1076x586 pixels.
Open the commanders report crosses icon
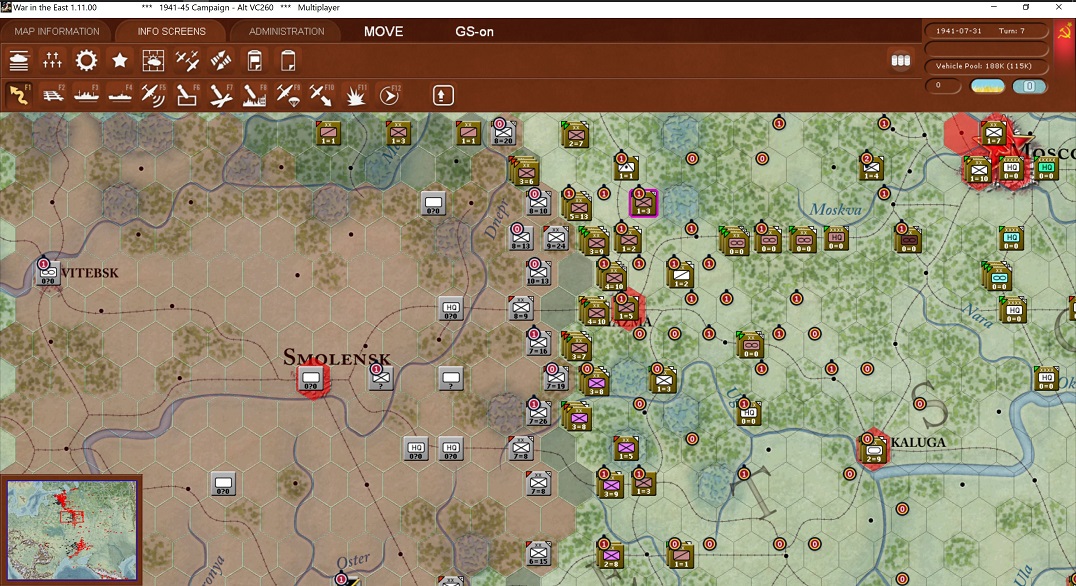pos(52,61)
